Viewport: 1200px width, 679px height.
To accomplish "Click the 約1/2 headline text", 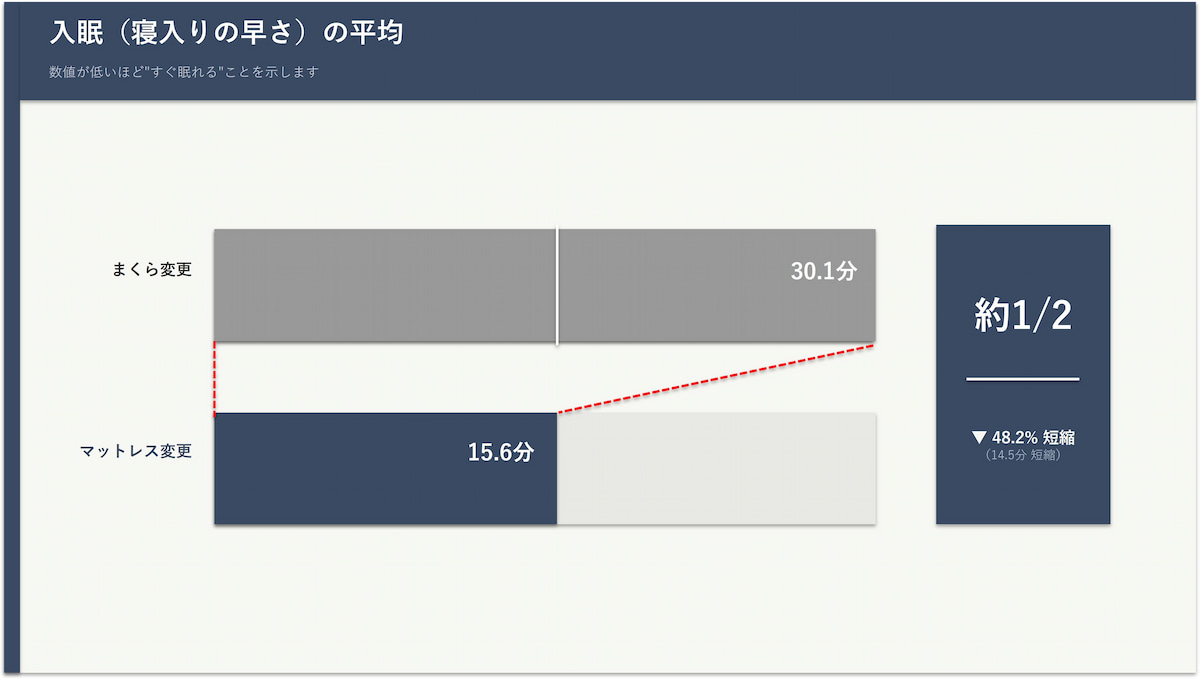I will click(x=1023, y=316).
